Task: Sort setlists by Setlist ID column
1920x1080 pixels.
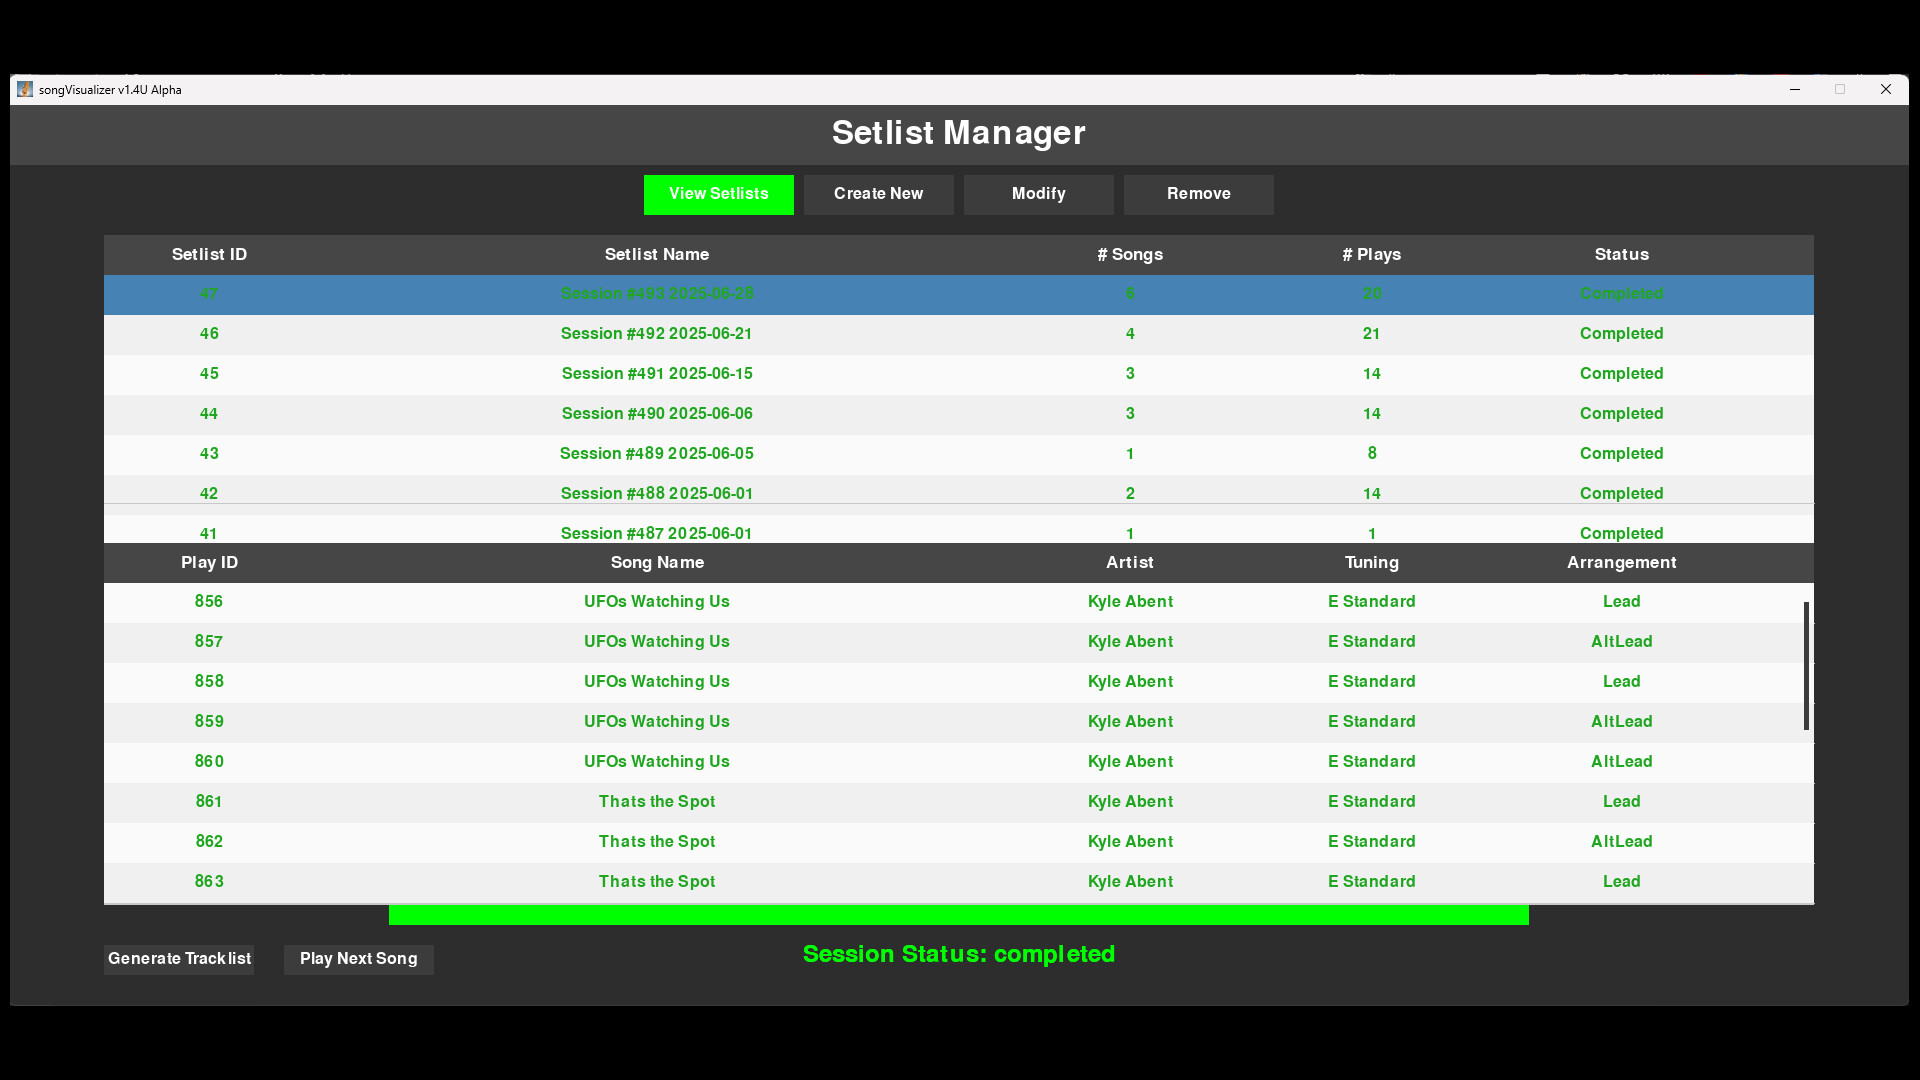Action: [209, 255]
